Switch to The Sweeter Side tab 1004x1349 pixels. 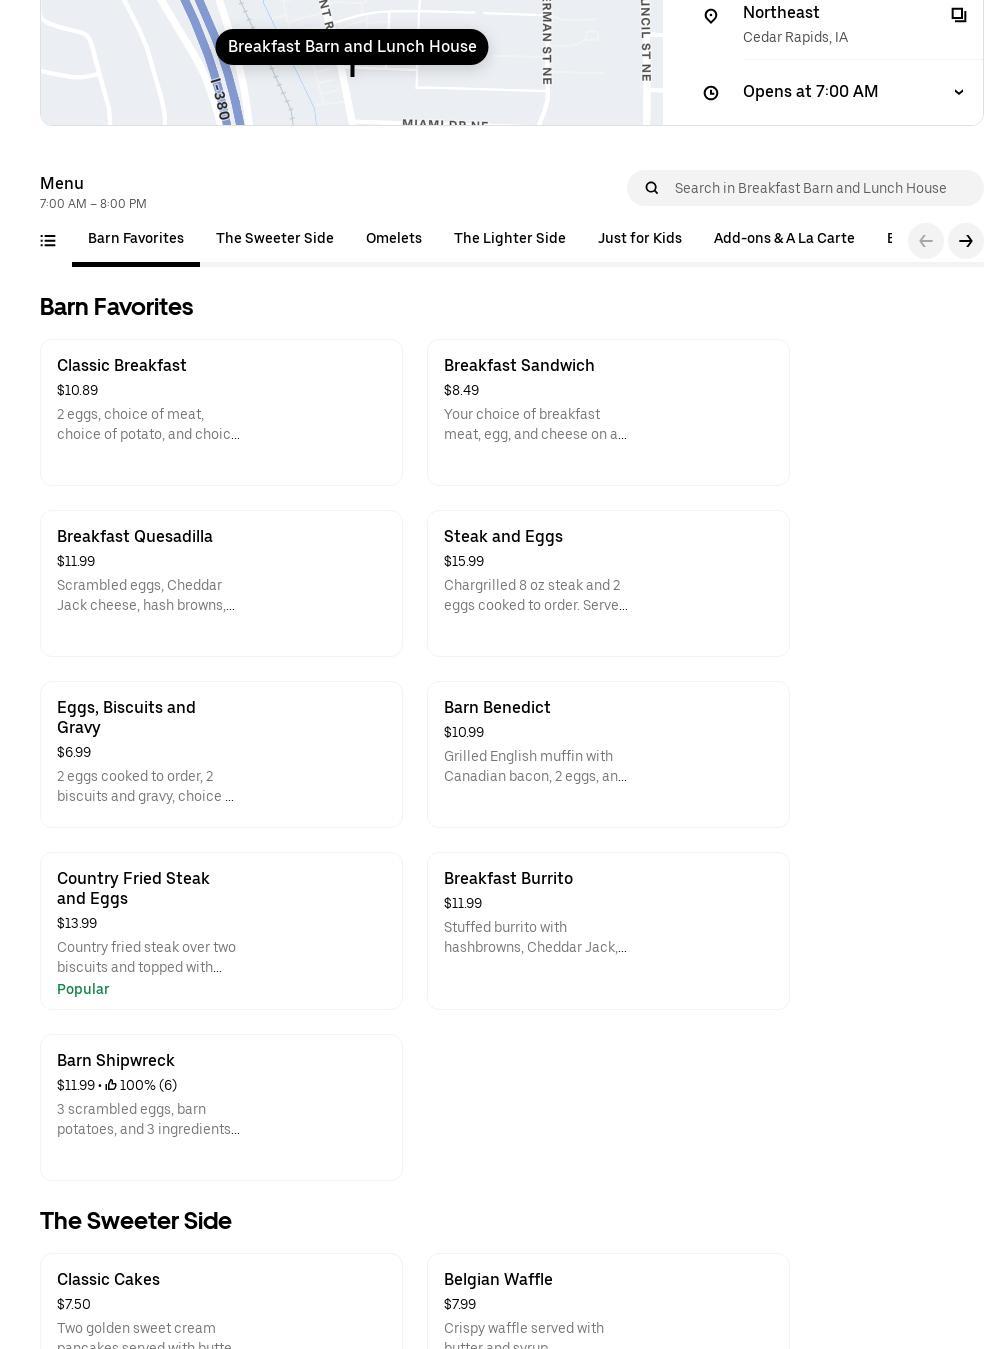(x=274, y=239)
